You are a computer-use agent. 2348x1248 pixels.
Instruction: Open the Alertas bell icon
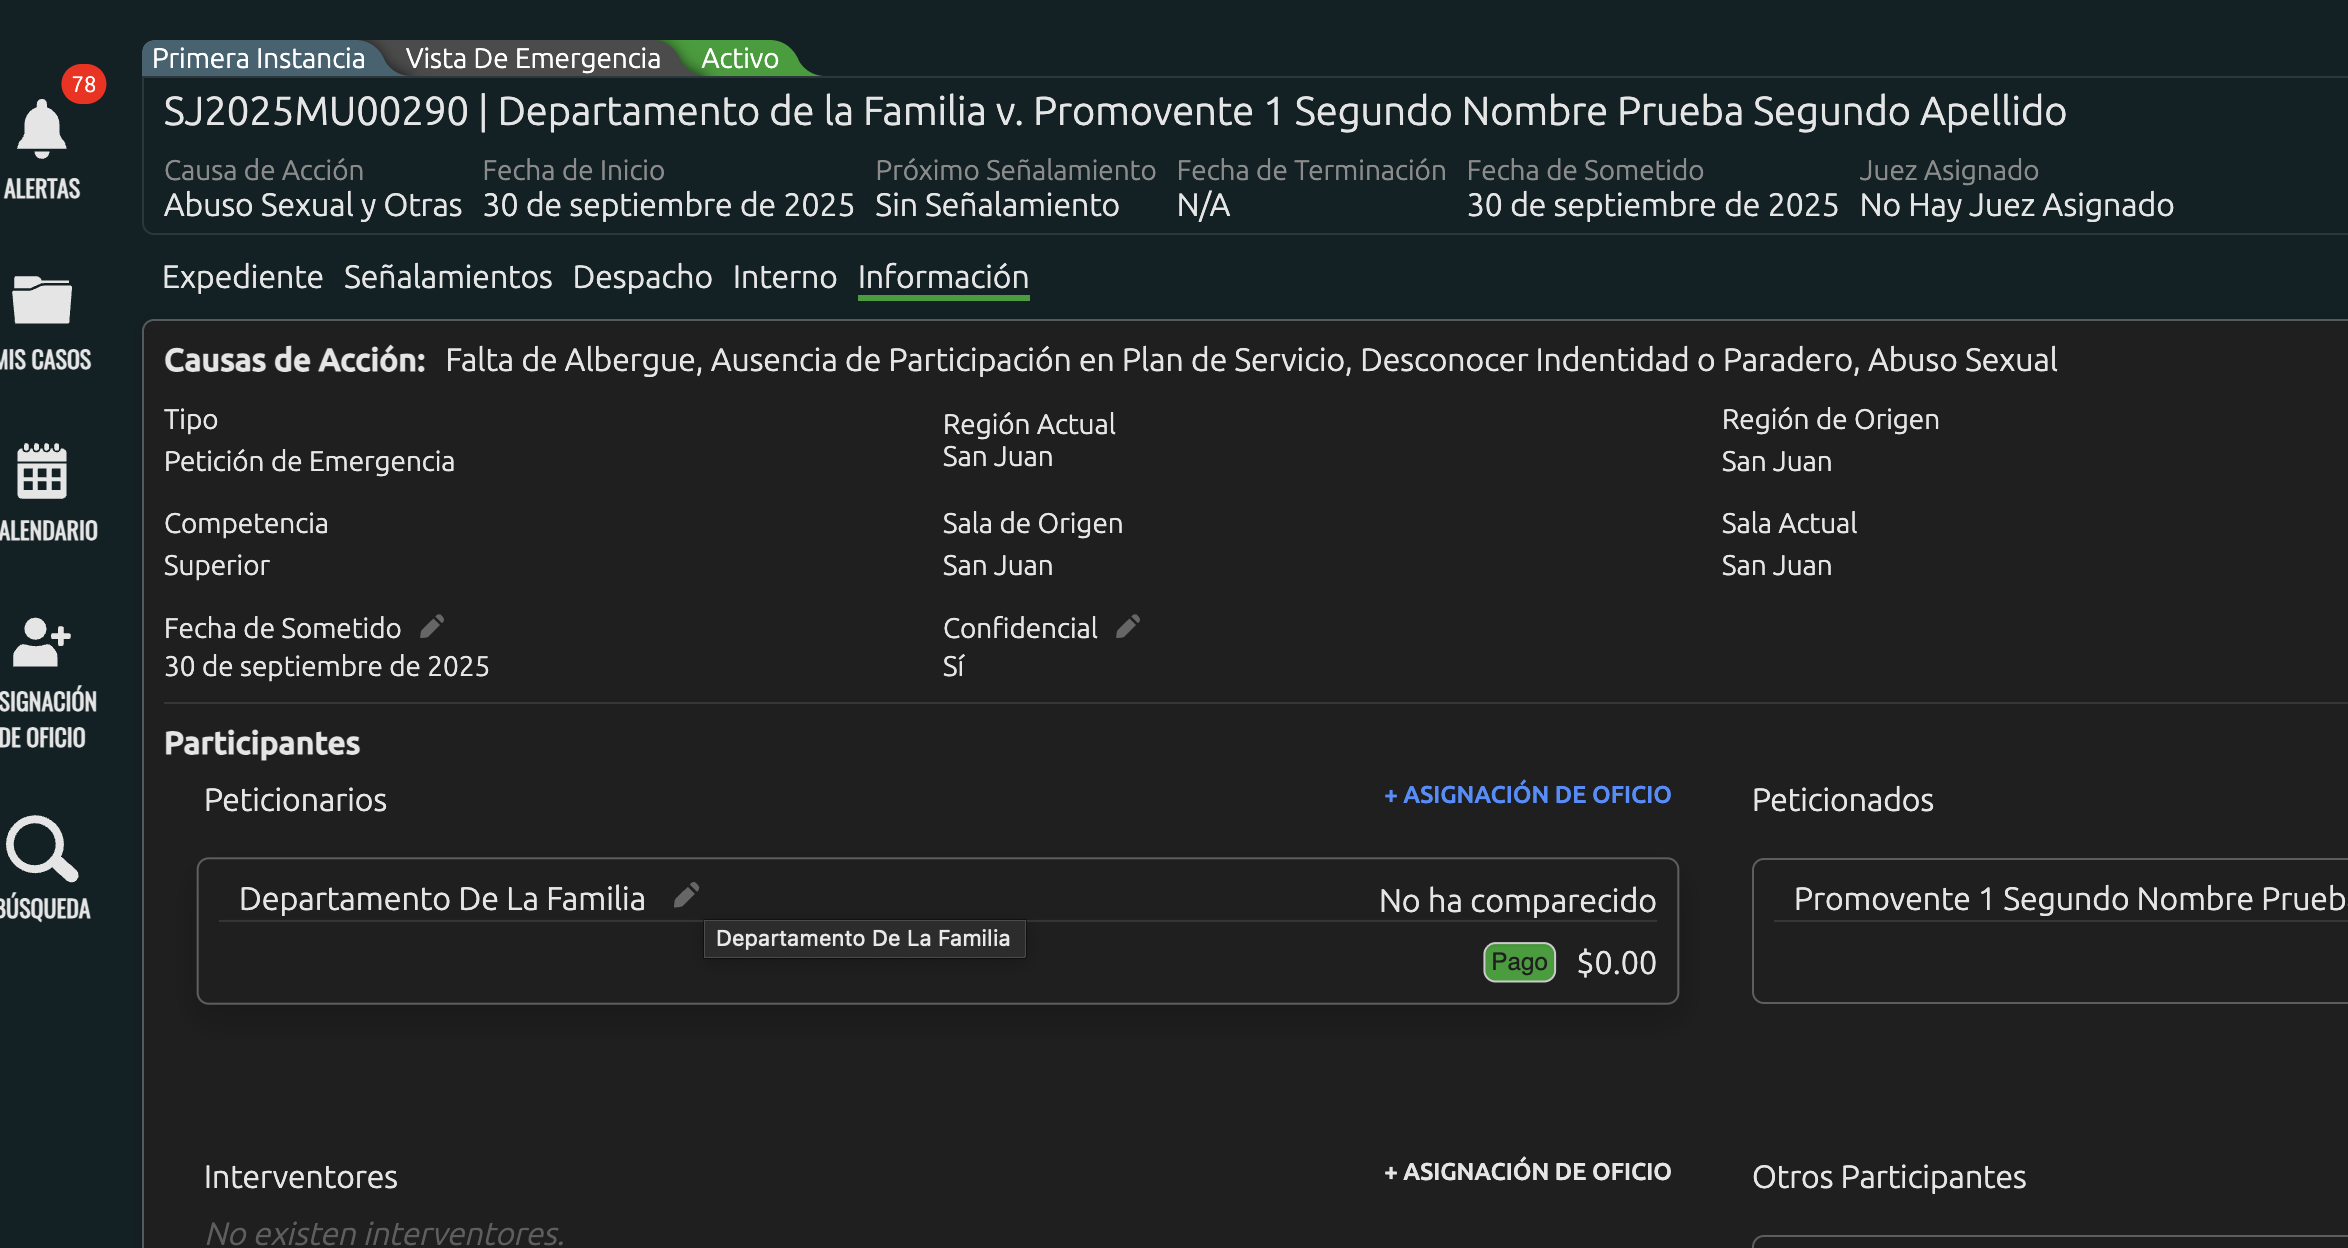coord(42,130)
